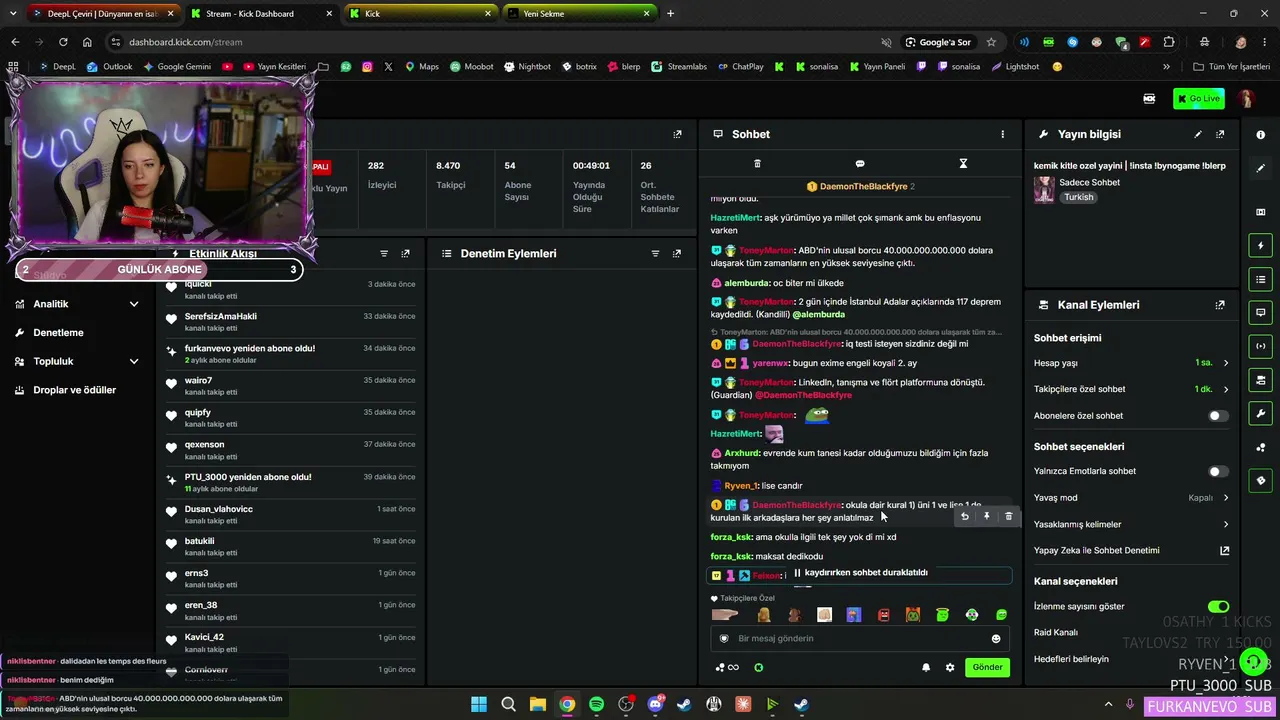Screen dimensions: 1280x720
Task: Click the trash icon below the Sohbet header
Action: coord(757,164)
